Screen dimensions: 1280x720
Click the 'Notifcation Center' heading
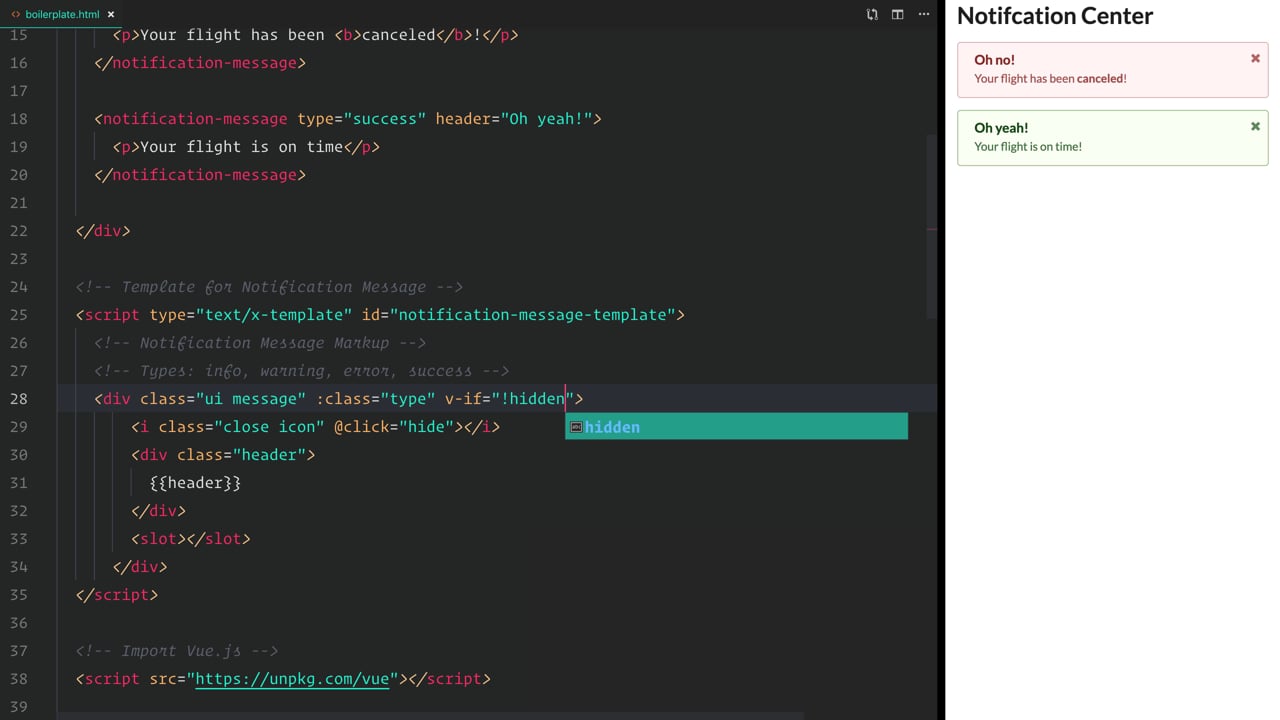[x=1054, y=16]
